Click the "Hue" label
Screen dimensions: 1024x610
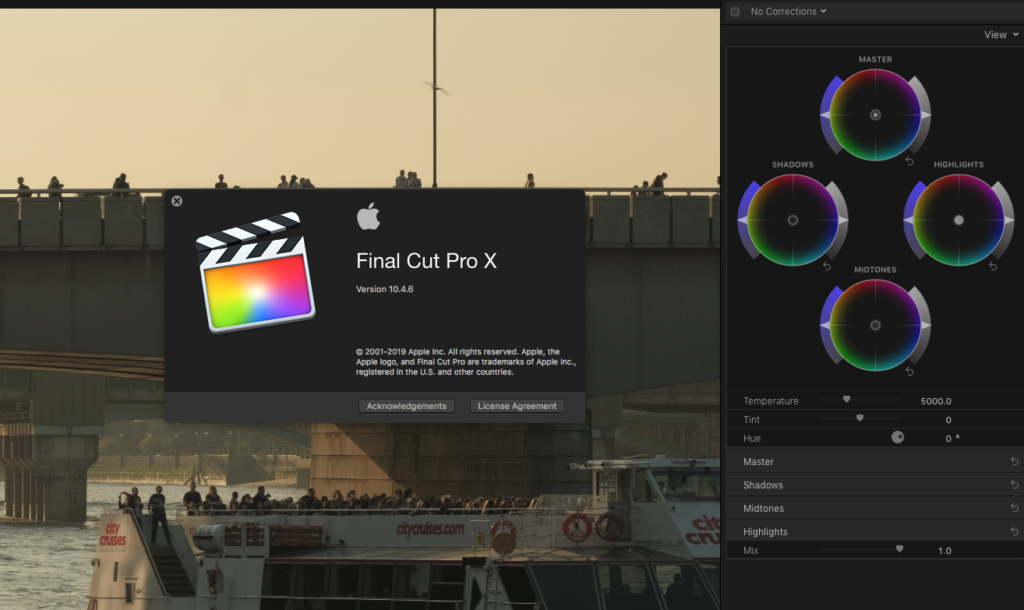(x=752, y=438)
